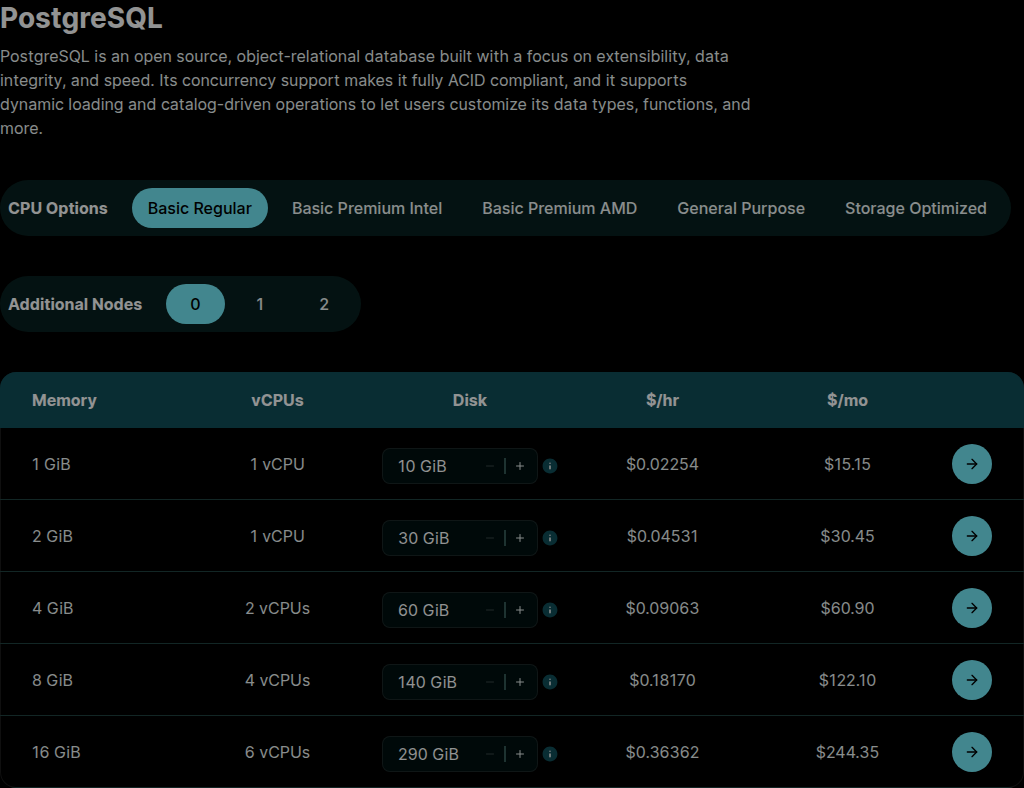Increase disk size from 290 GiB
This screenshot has width=1024, height=788.
520,753
